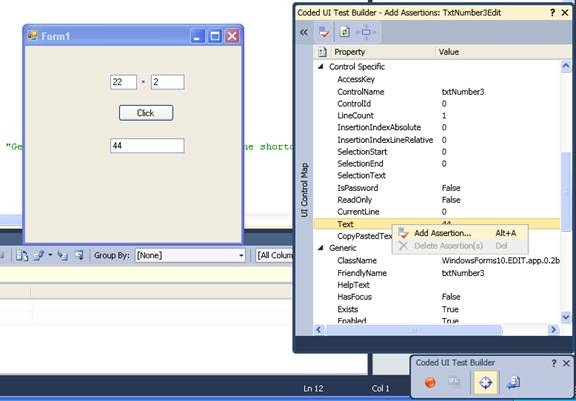The width and height of the screenshot is (576, 401).
Task: Click the property grid scroll down arrow
Action: click(x=566, y=317)
